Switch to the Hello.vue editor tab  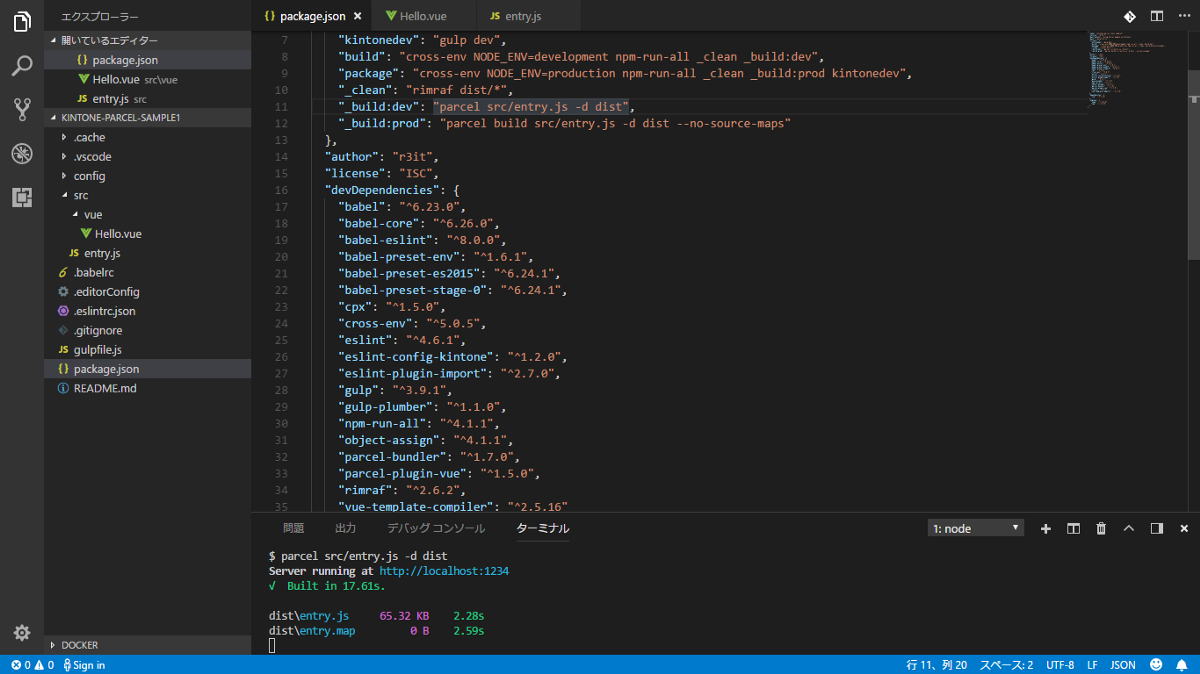pos(423,16)
